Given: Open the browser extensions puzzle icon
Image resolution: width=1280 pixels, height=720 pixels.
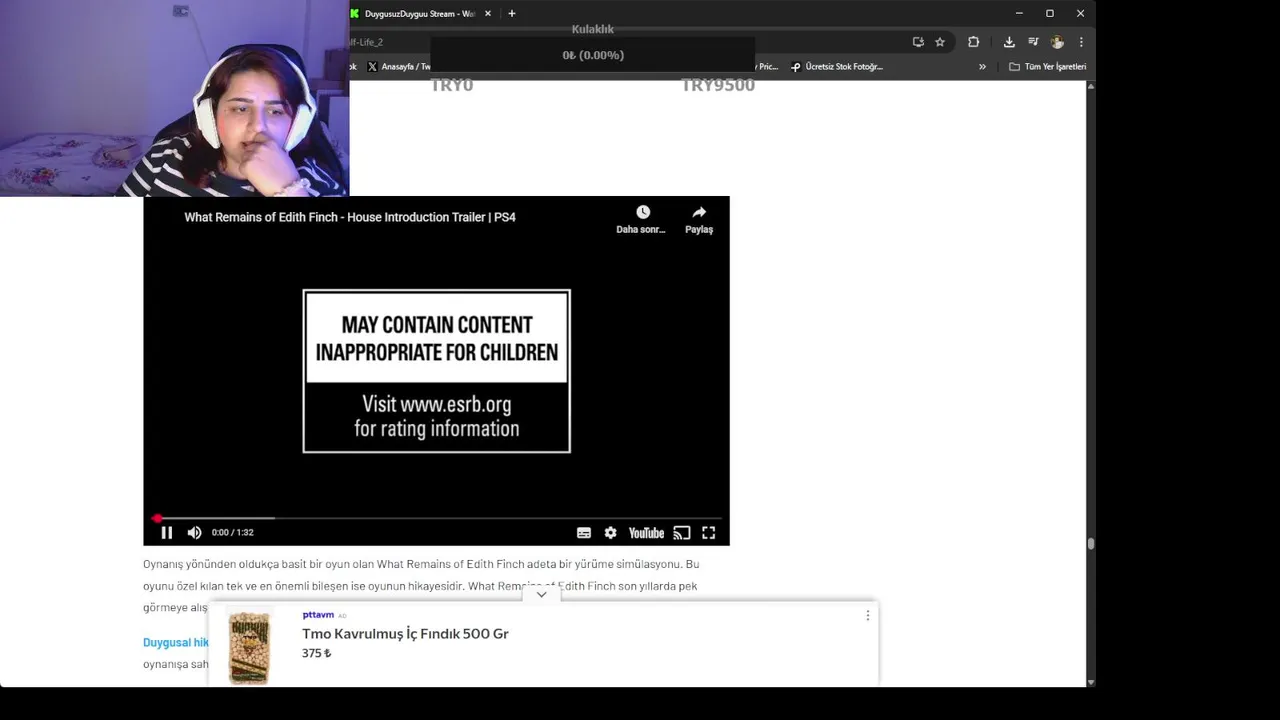Looking at the screenshot, I should click(x=973, y=42).
